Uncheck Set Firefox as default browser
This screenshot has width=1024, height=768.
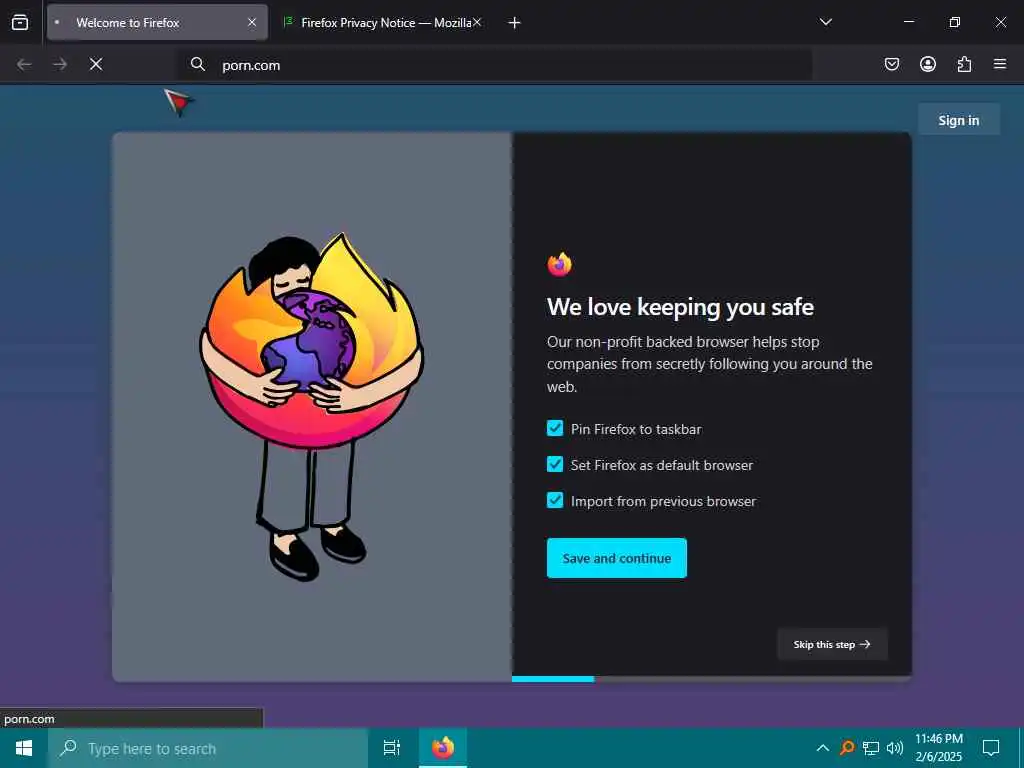555,464
